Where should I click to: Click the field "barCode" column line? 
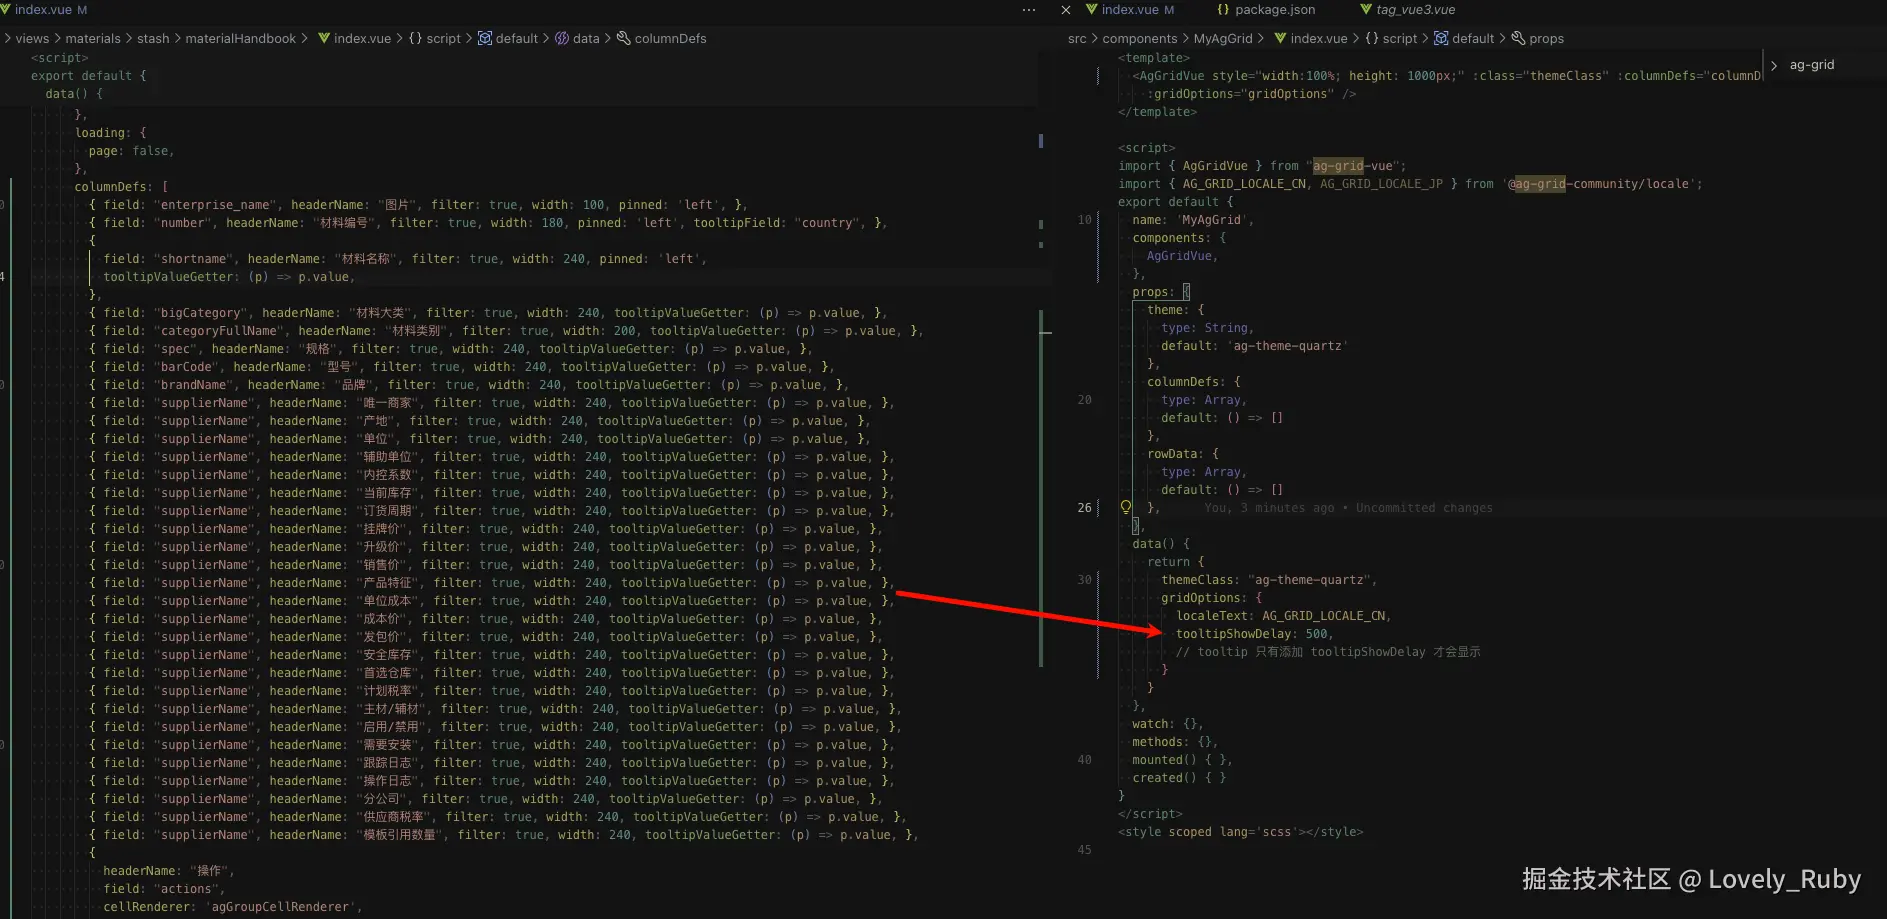pyautogui.click(x=462, y=367)
